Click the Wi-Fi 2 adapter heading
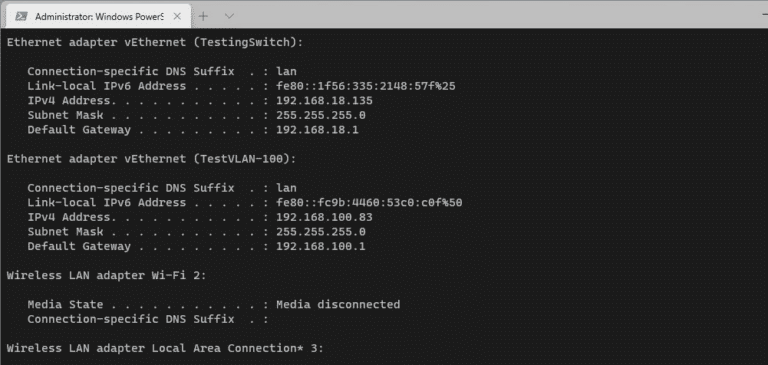The height and width of the screenshot is (365, 768). (x=107, y=276)
